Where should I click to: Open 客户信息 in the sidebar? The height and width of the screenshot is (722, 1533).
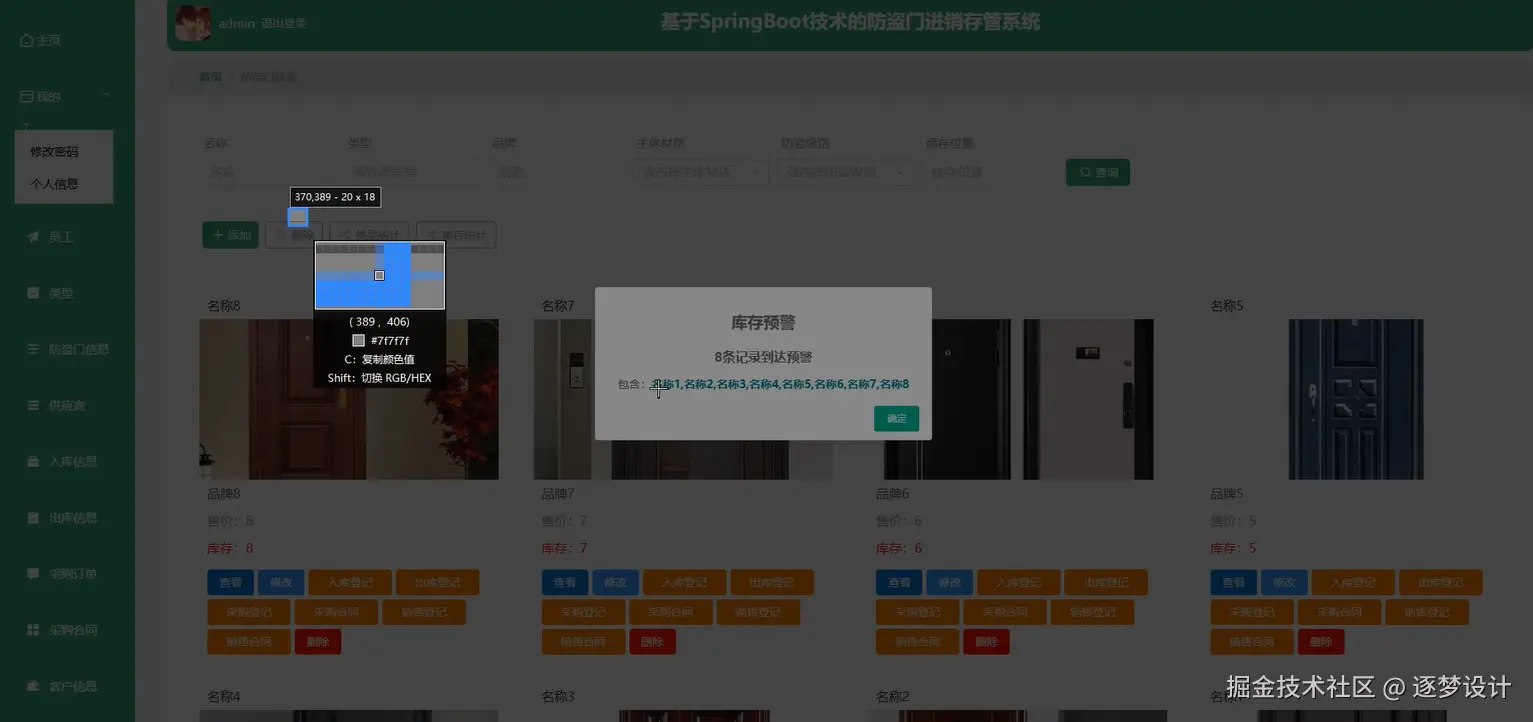pos(62,686)
